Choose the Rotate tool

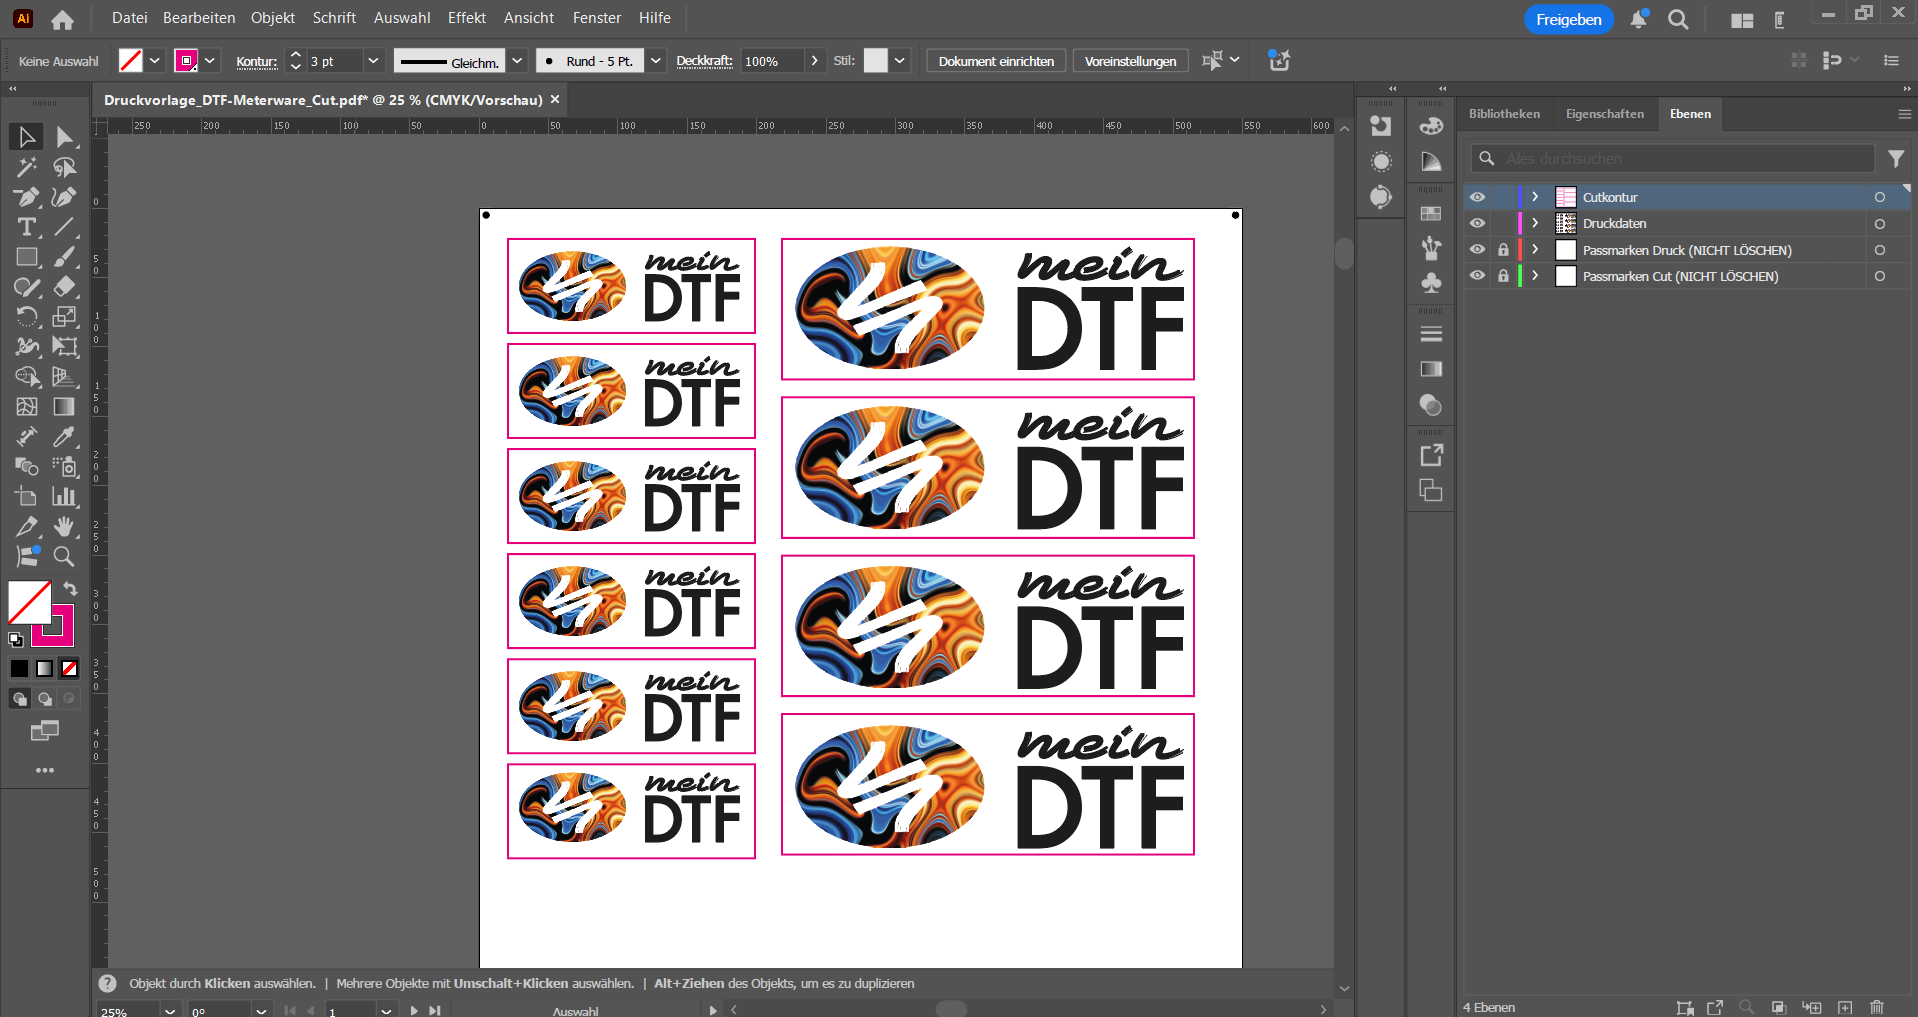click(26, 317)
